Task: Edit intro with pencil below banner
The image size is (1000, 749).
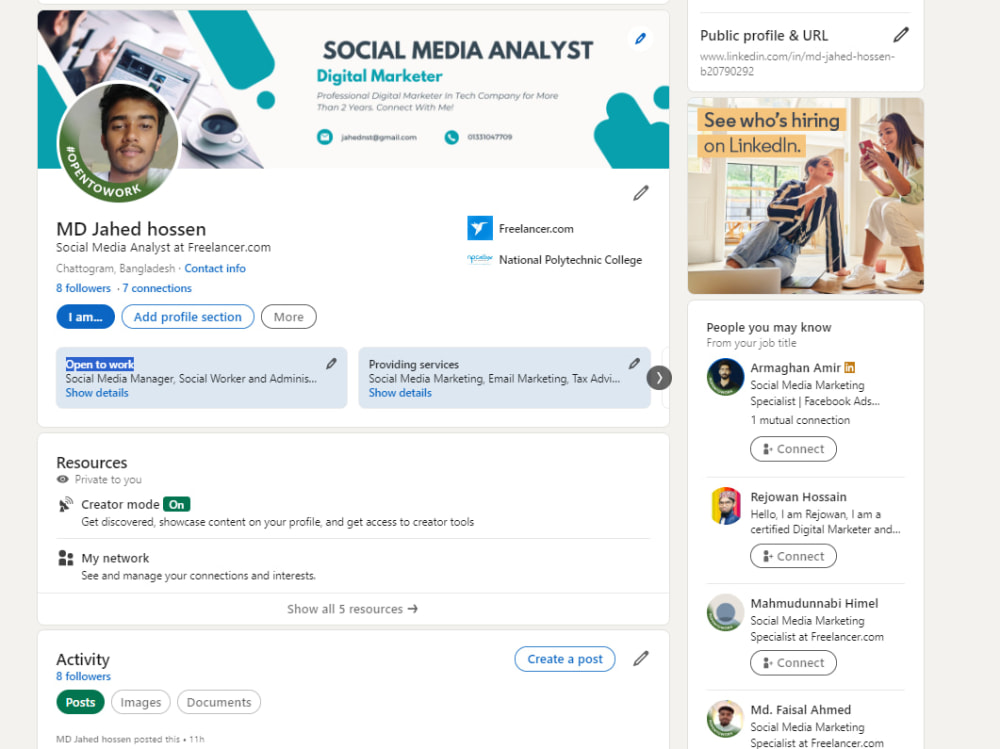Action: tap(641, 193)
